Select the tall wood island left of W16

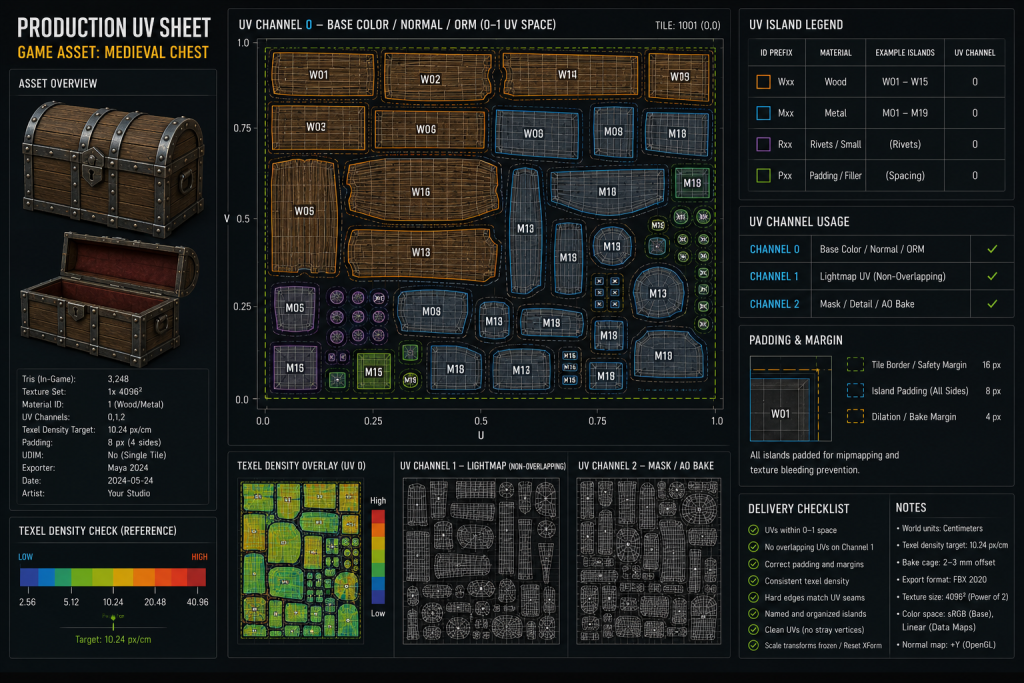click(304, 215)
